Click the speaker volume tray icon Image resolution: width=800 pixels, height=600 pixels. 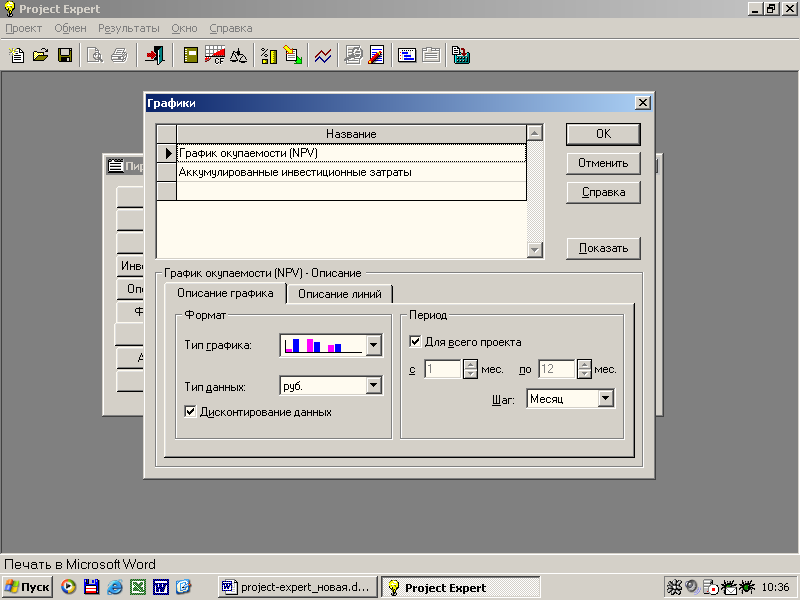point(692,587)
